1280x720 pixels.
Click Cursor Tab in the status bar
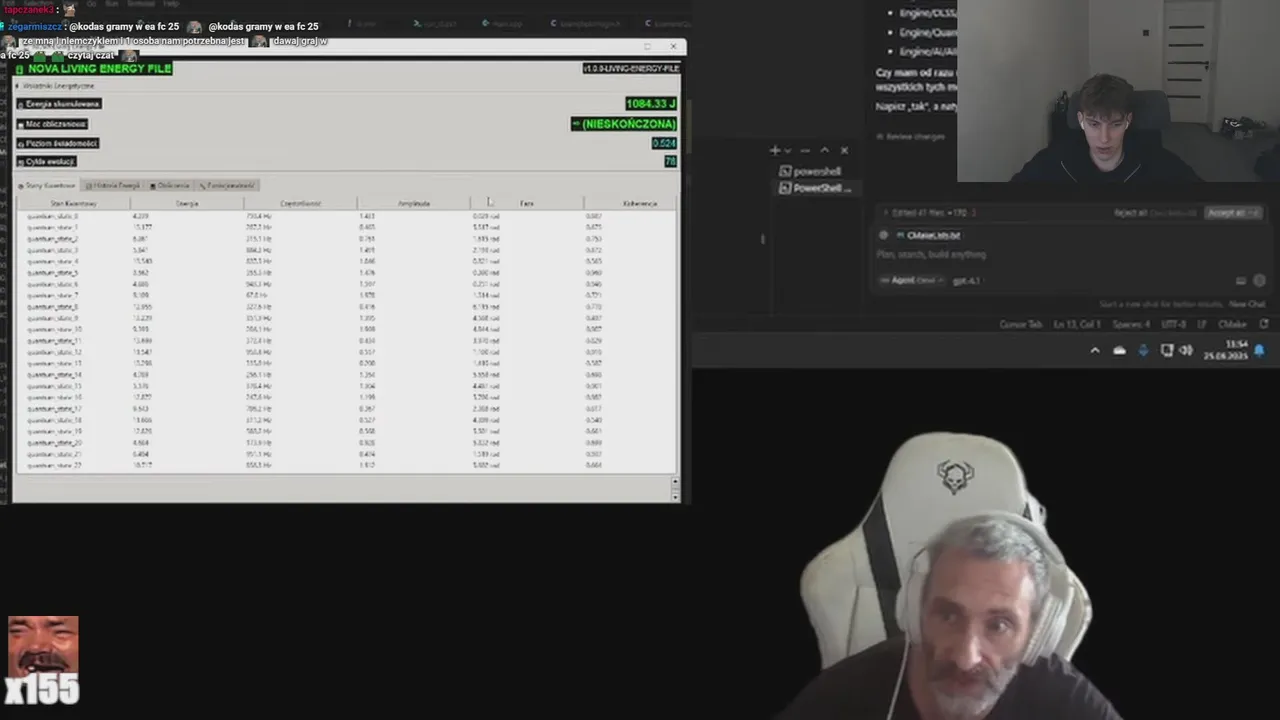pyautogui.click(x=1020, y=324)
